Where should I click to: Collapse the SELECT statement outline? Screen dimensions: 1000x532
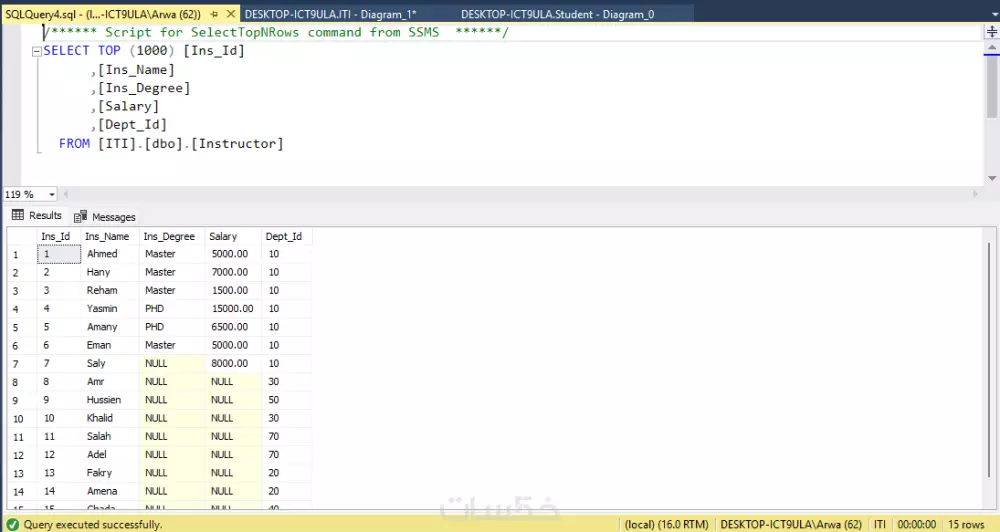[x=37, y=51]
